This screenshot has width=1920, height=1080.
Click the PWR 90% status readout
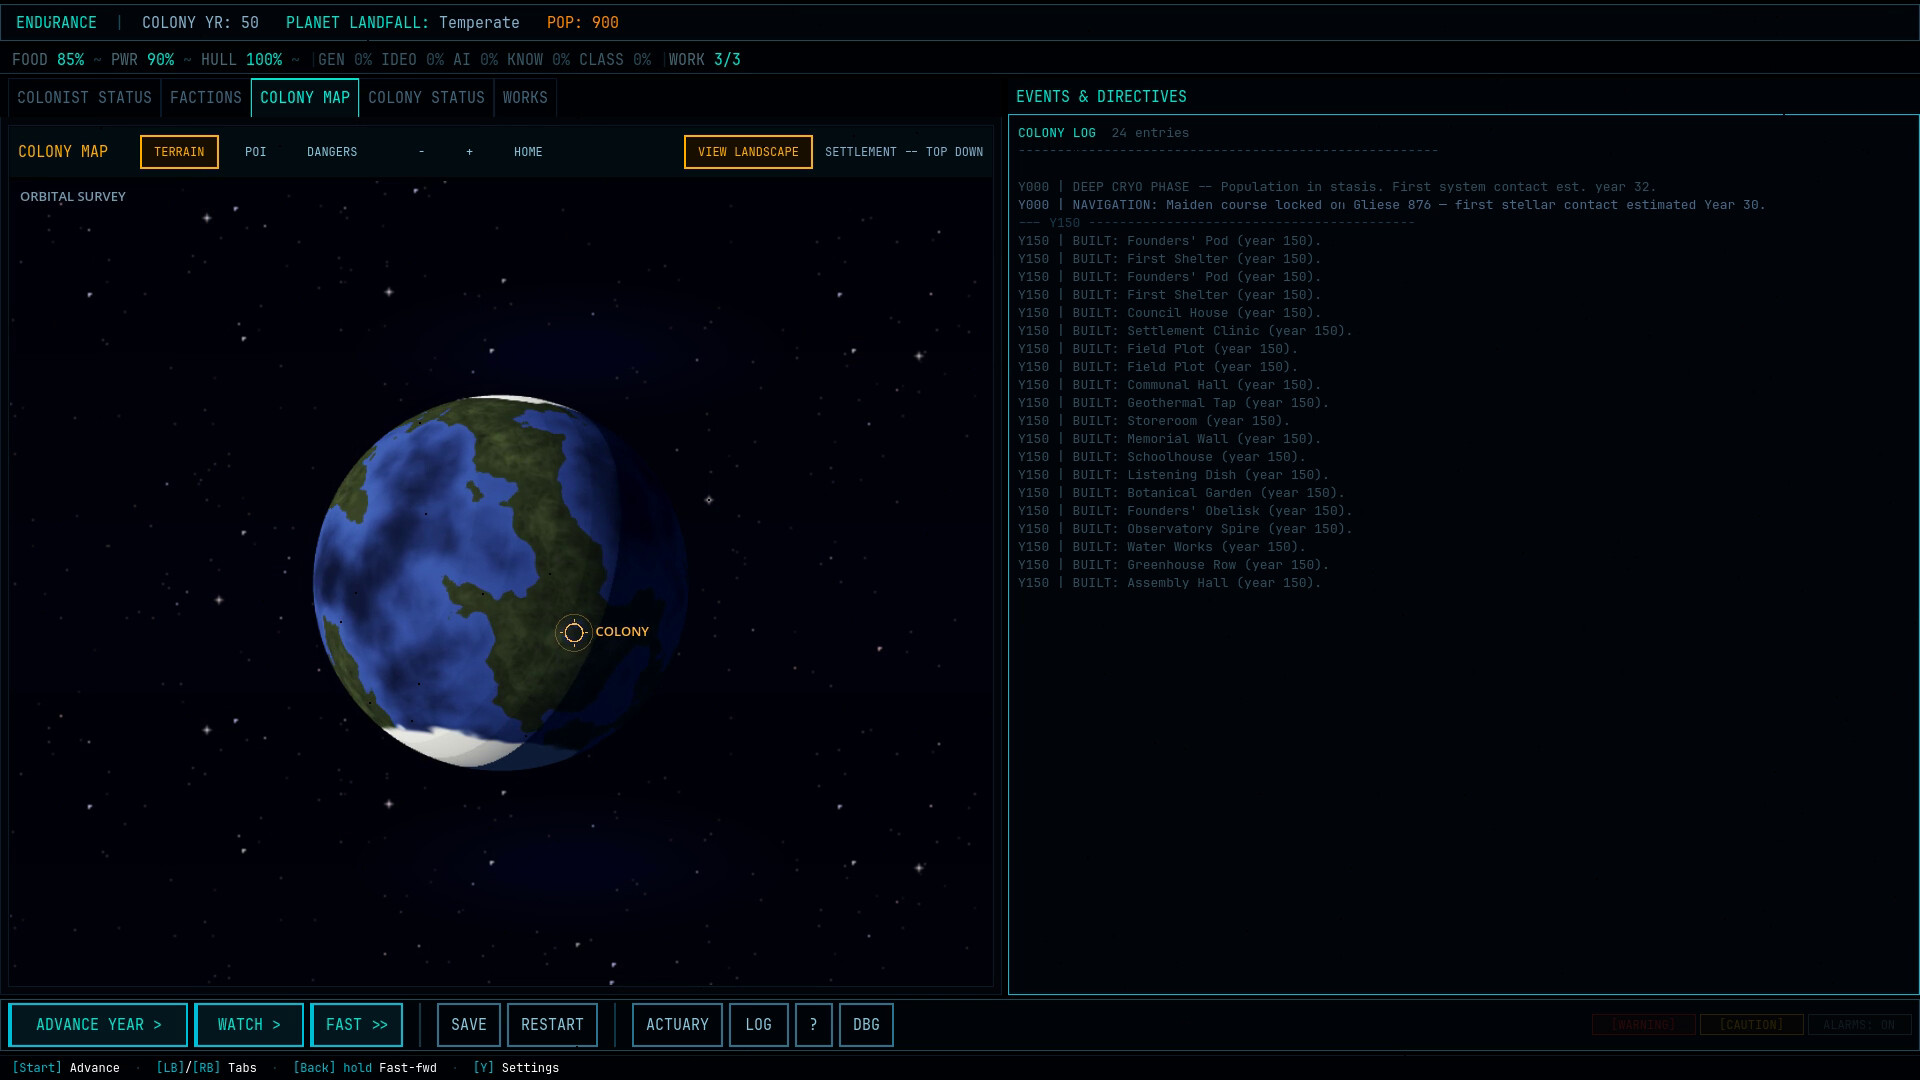143,60
